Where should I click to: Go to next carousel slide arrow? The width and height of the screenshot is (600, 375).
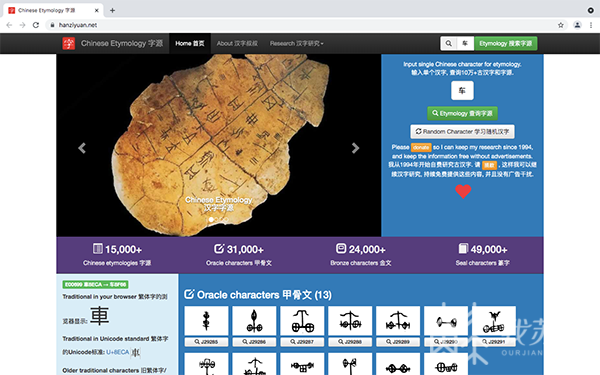(355, 148)
